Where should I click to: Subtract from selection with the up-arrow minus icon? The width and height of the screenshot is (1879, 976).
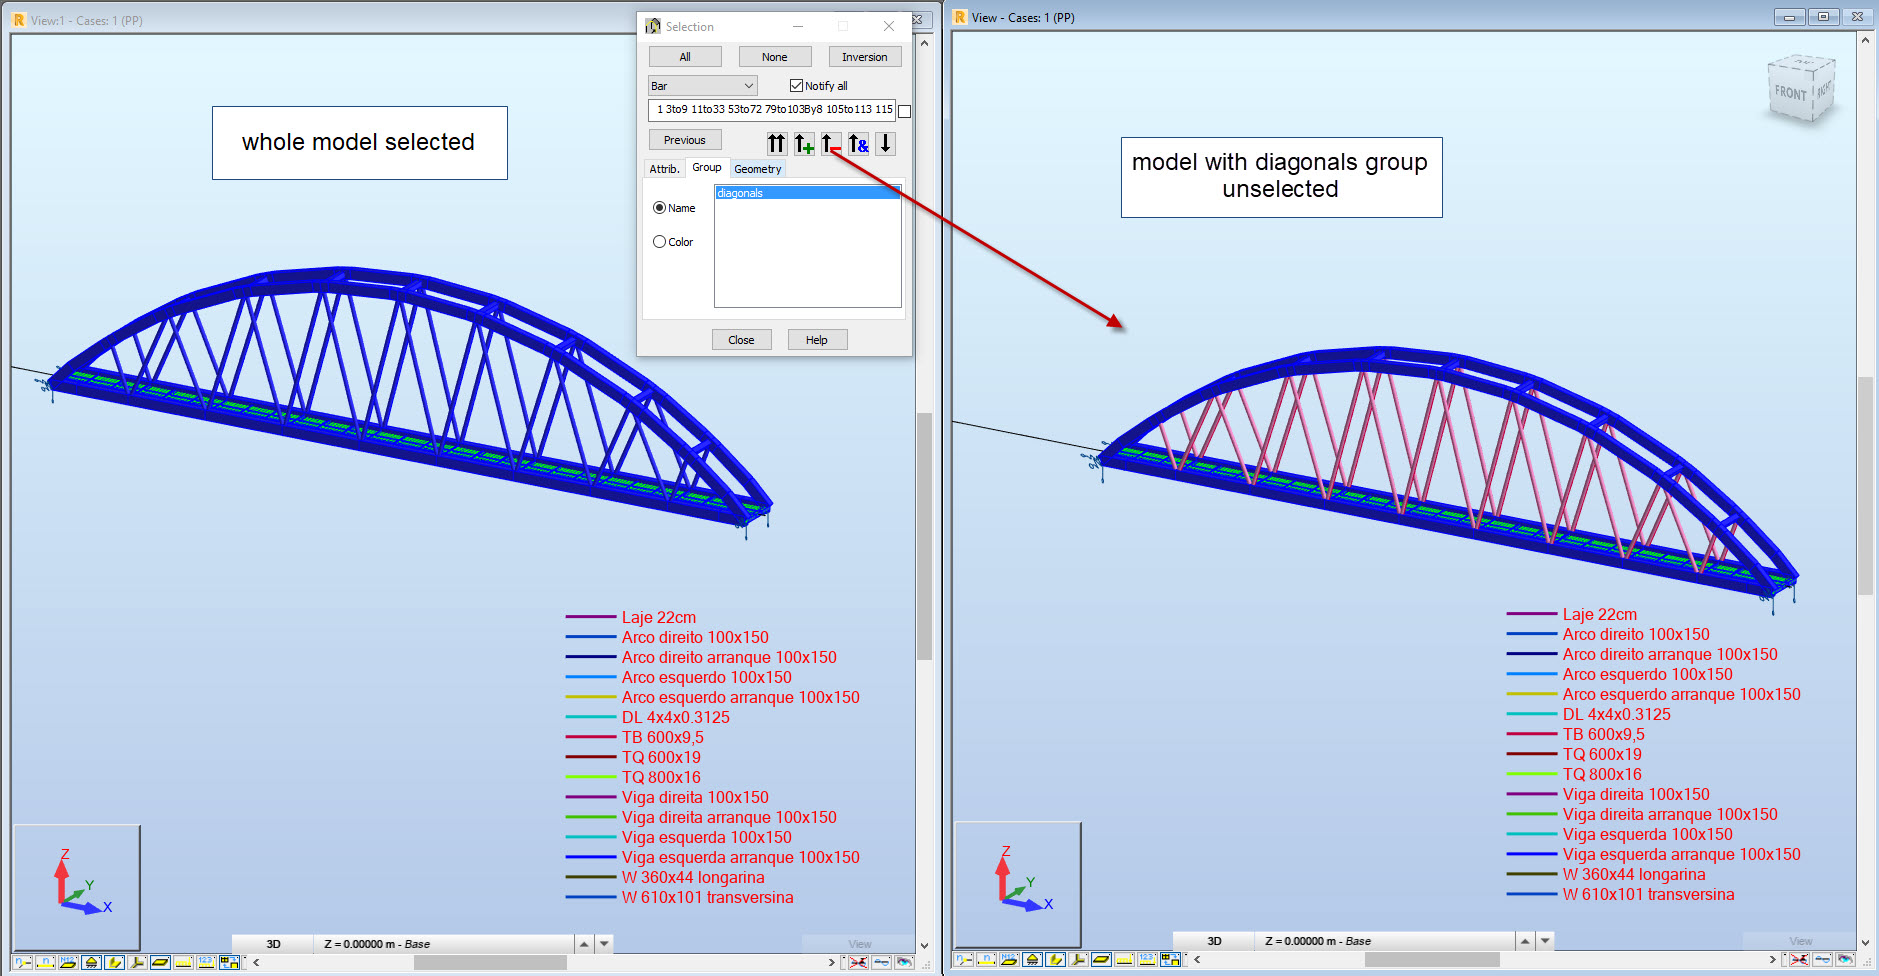[x=831, y=144]
